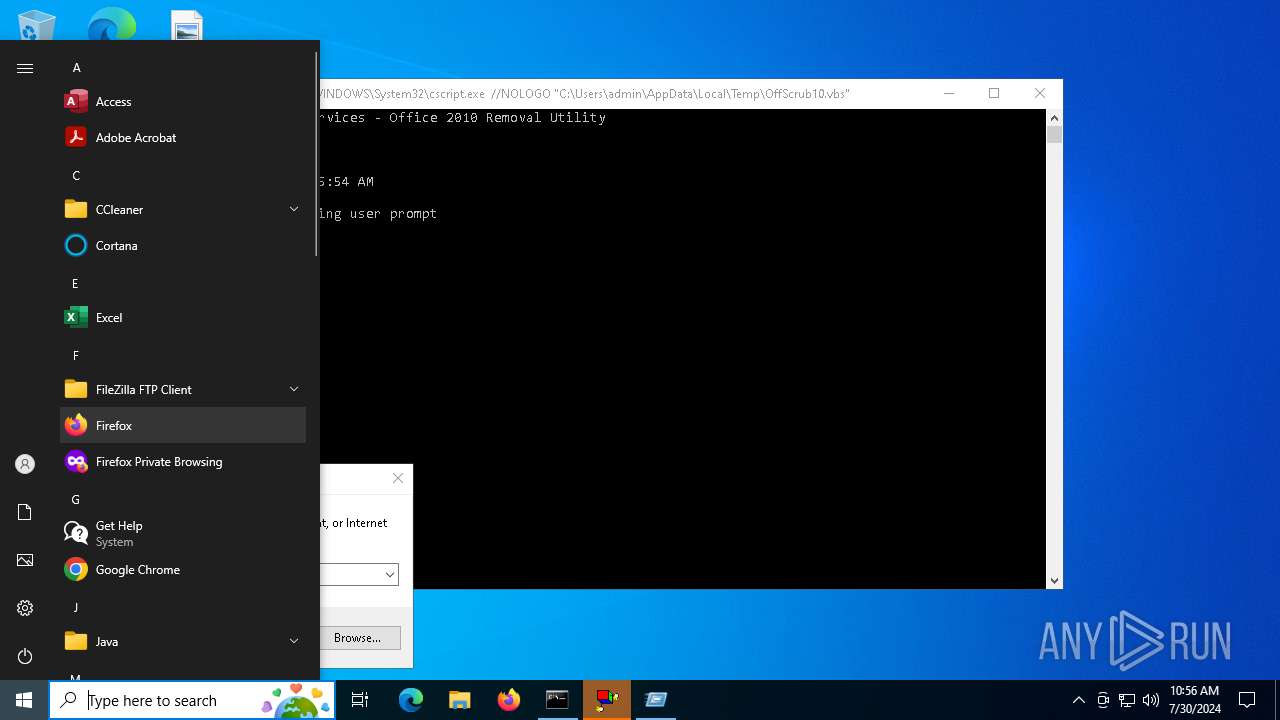This screenshot has height=720, width=1280.
Task: Show hidden system tray icons
Action: (x=1078, y=700)
